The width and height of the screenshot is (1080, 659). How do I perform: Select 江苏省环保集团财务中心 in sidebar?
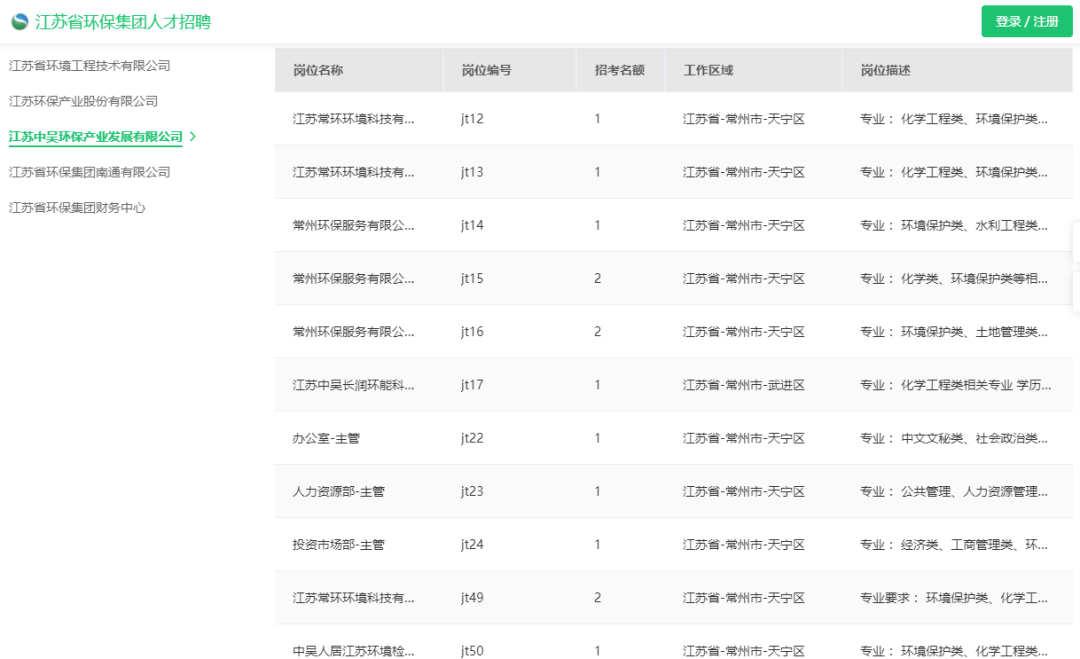click(77, 208)
